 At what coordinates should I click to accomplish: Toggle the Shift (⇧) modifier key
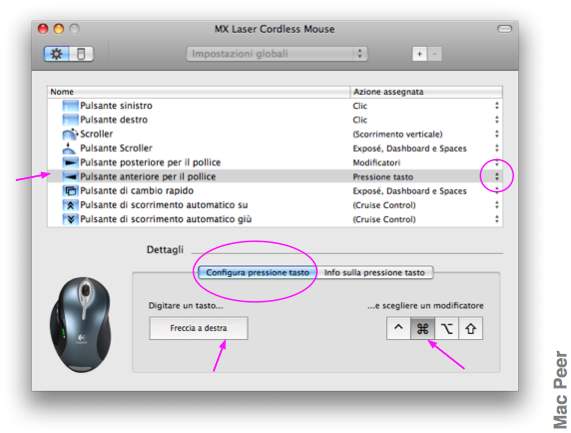coord(470,328)
